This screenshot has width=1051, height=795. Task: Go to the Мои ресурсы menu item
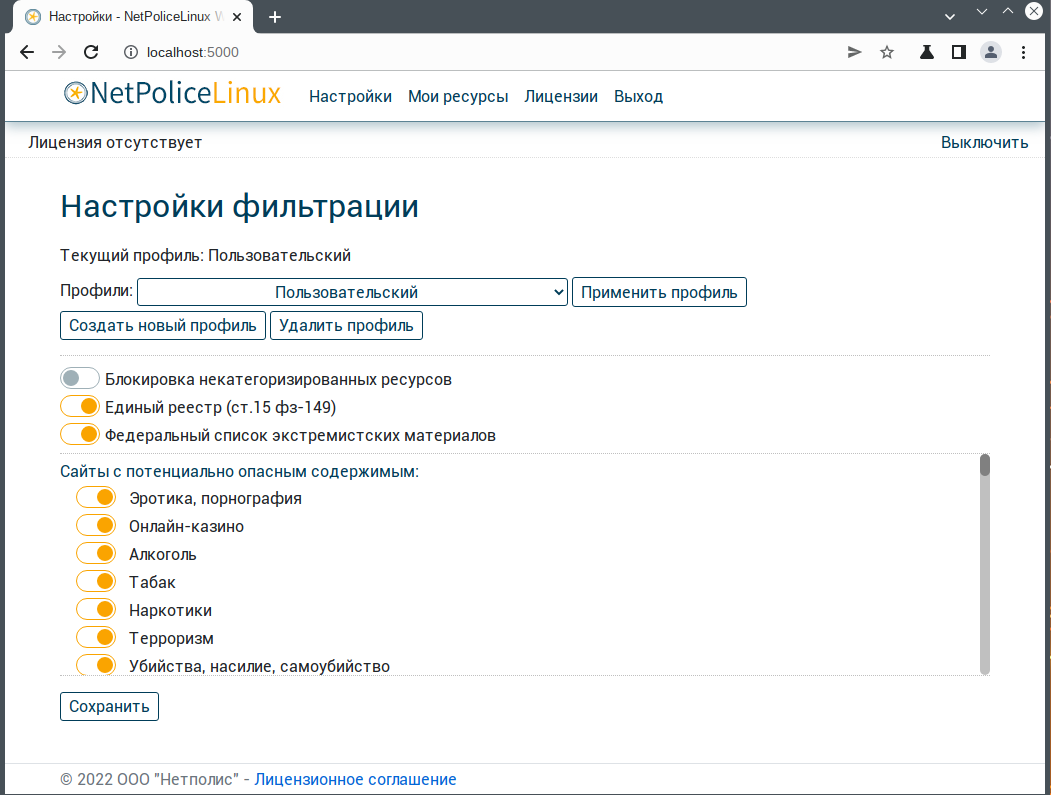458,96
